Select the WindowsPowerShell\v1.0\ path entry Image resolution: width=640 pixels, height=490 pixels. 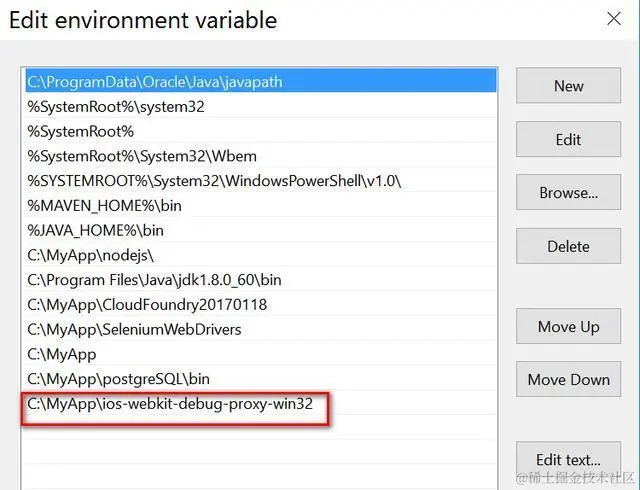tap(261, 180)
